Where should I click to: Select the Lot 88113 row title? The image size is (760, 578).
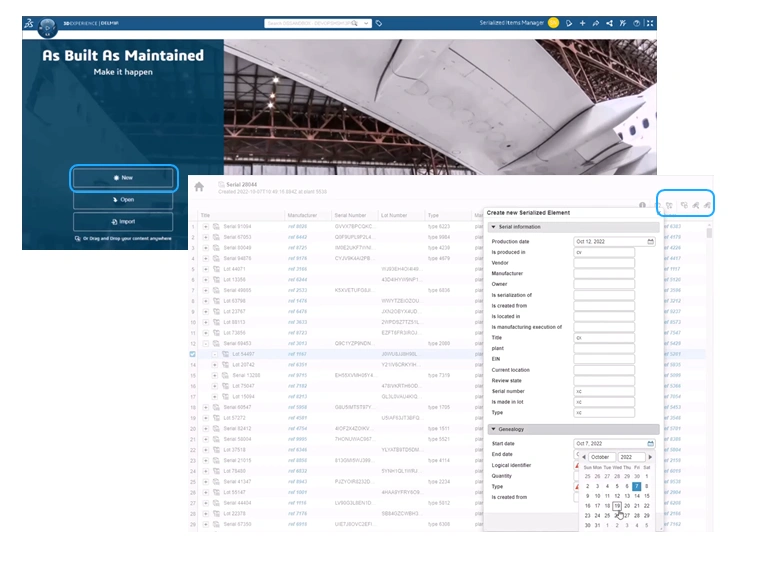coord(234,322)
